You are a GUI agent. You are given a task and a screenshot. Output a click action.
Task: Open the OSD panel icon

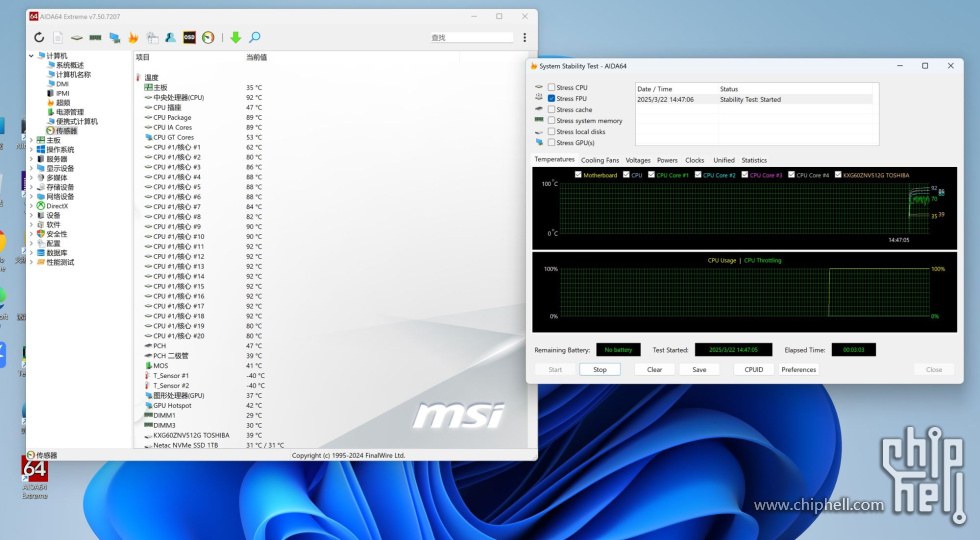point(189,38)
